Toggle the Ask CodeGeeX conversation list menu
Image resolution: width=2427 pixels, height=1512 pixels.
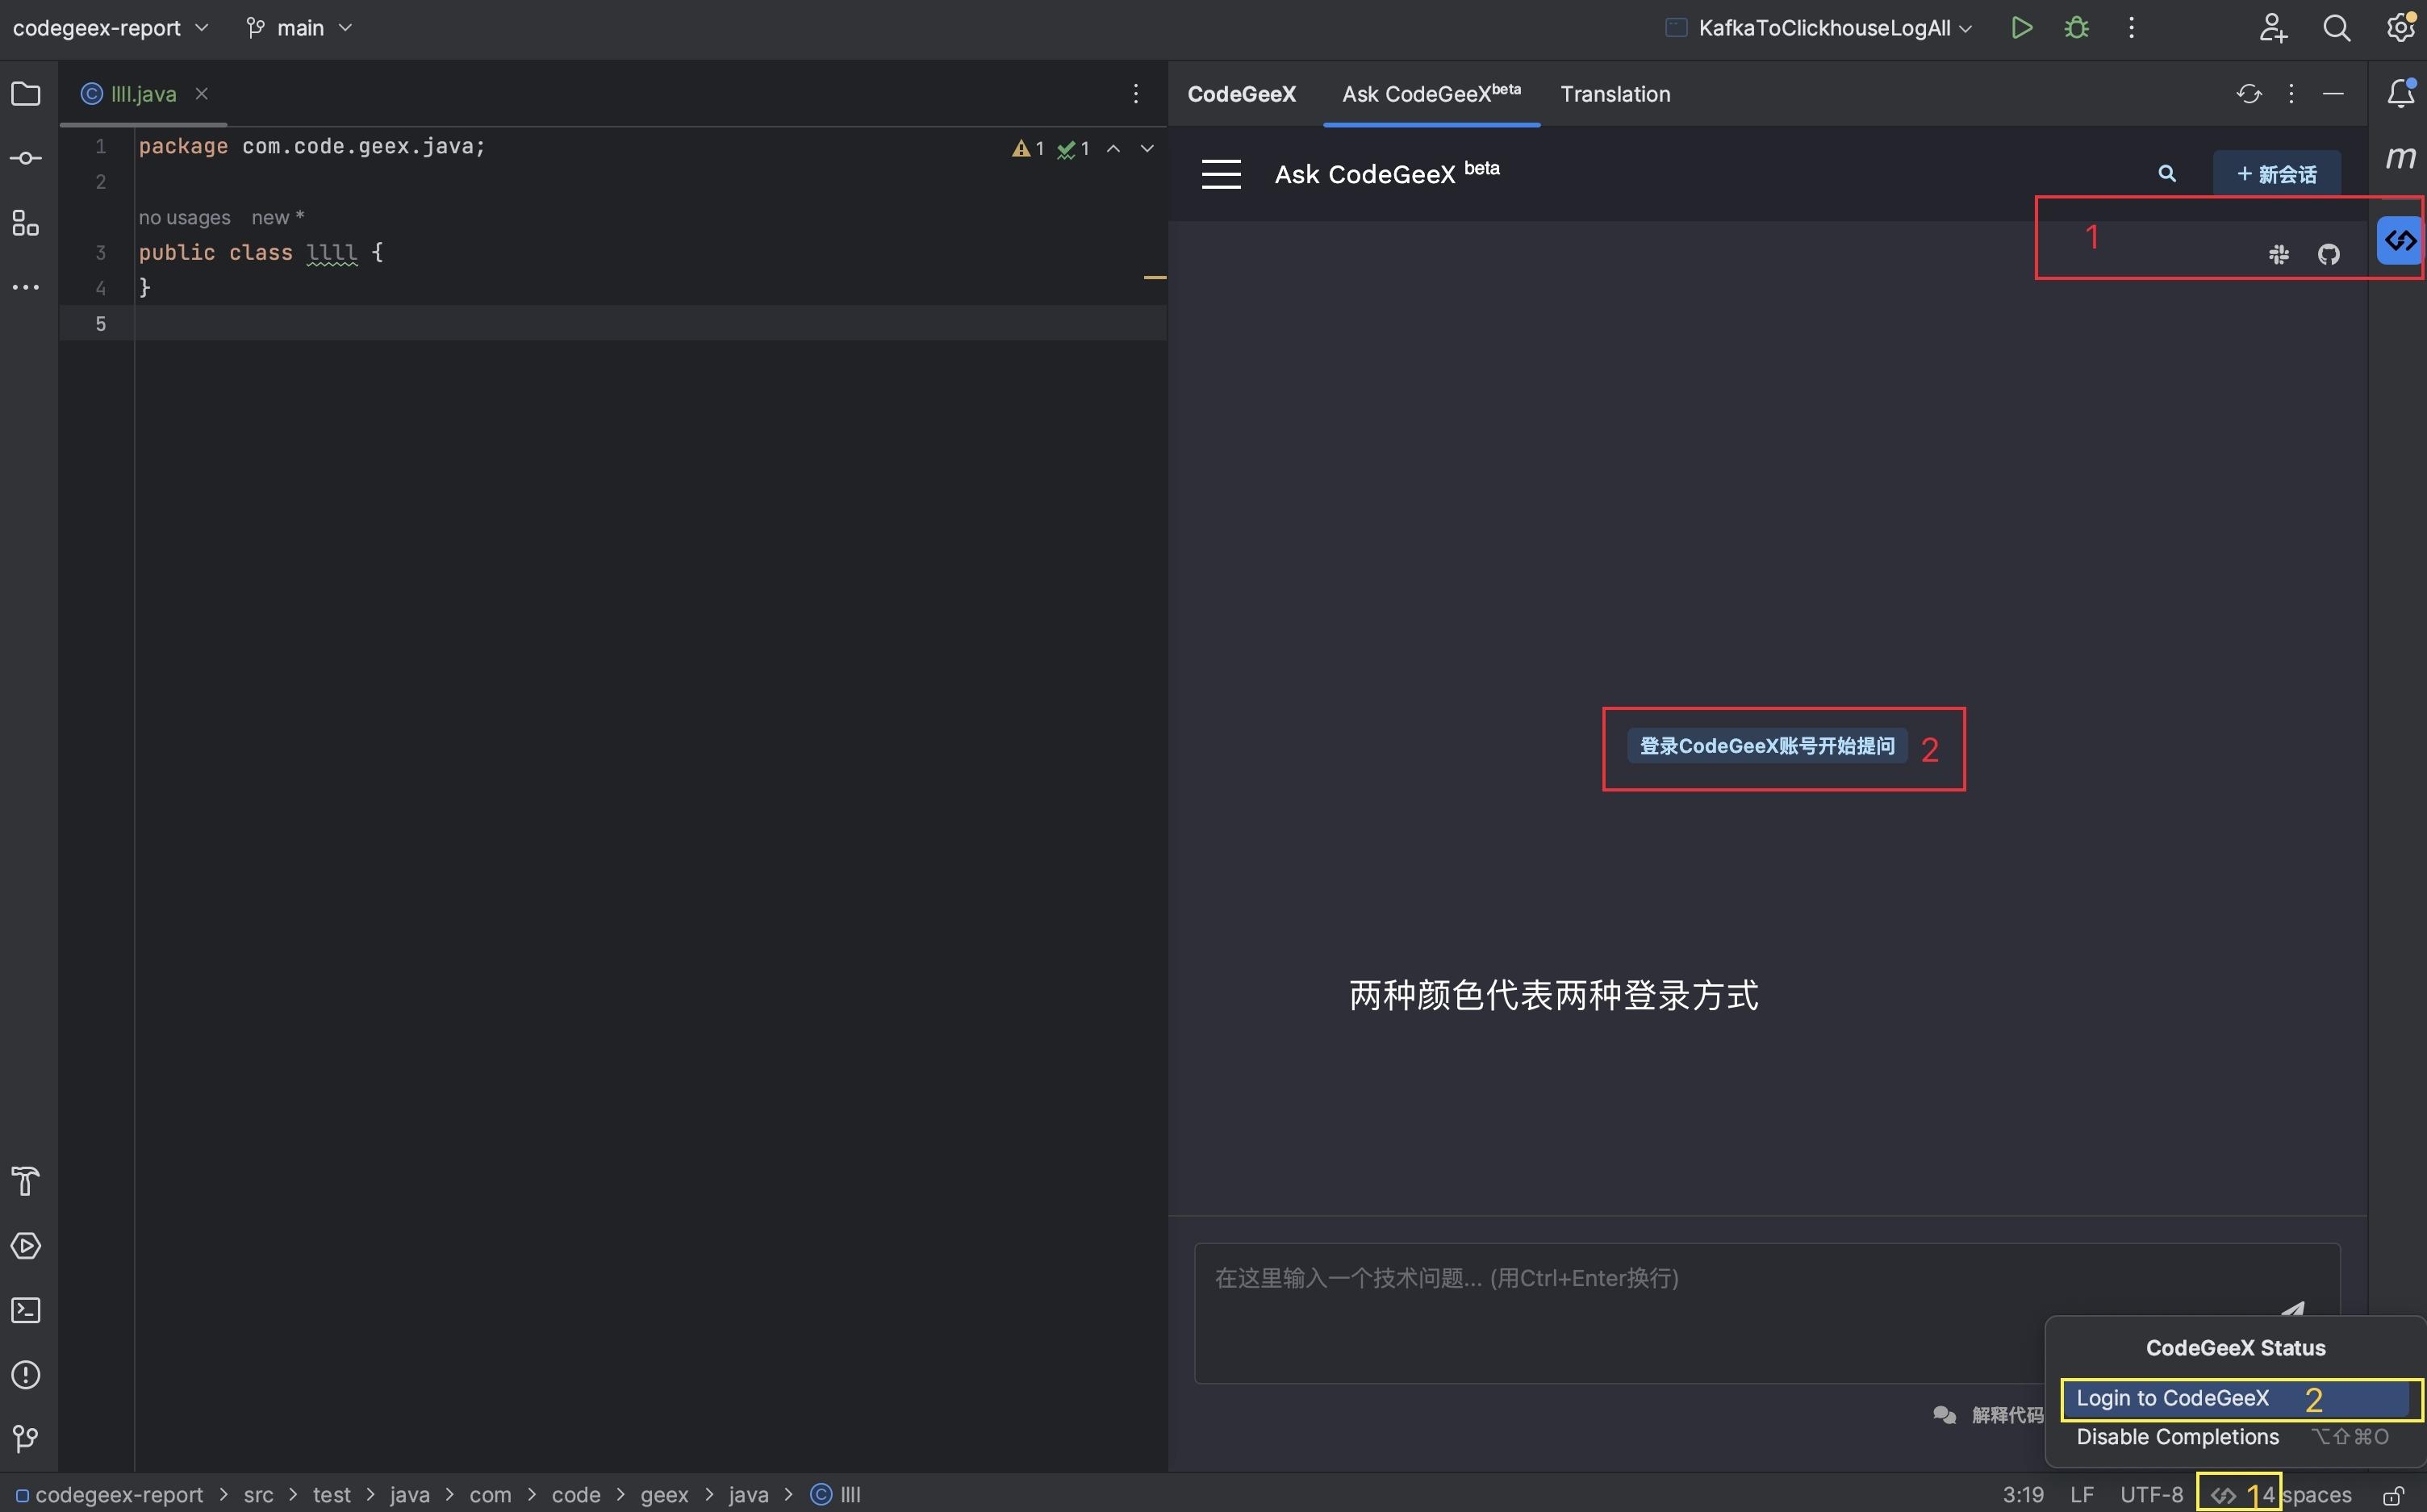1221,173
